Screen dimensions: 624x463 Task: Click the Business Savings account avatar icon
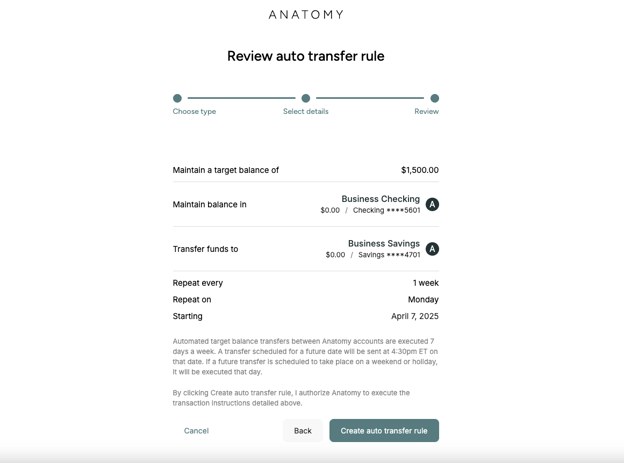(x=432, y=249)
